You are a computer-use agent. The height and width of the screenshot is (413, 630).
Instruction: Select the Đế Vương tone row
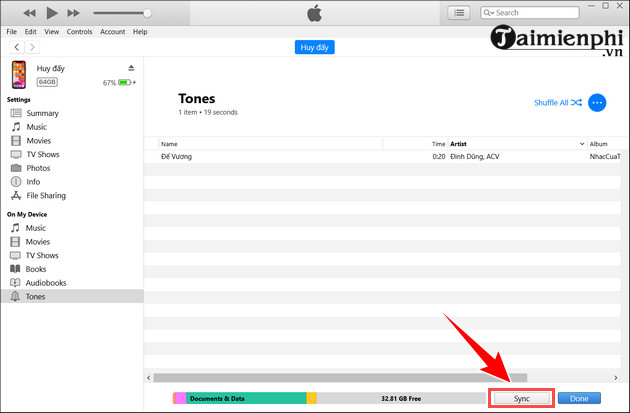[383, 157]
